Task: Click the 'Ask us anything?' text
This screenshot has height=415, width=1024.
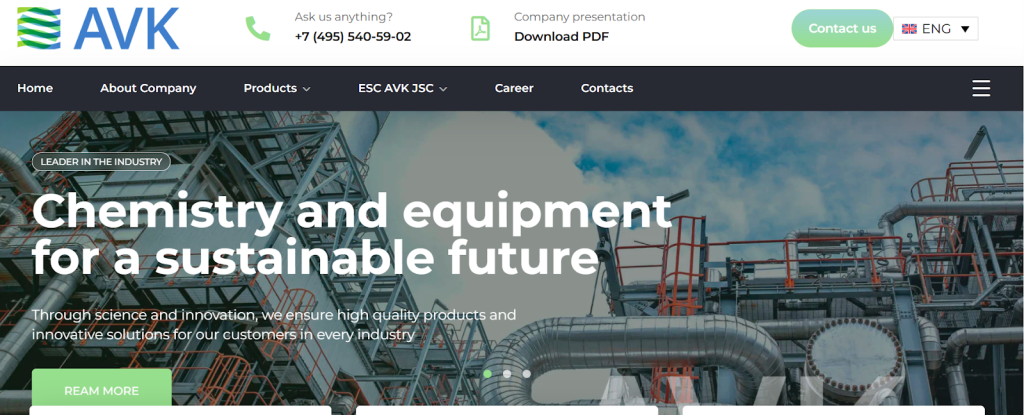Action: coord(344,17)
